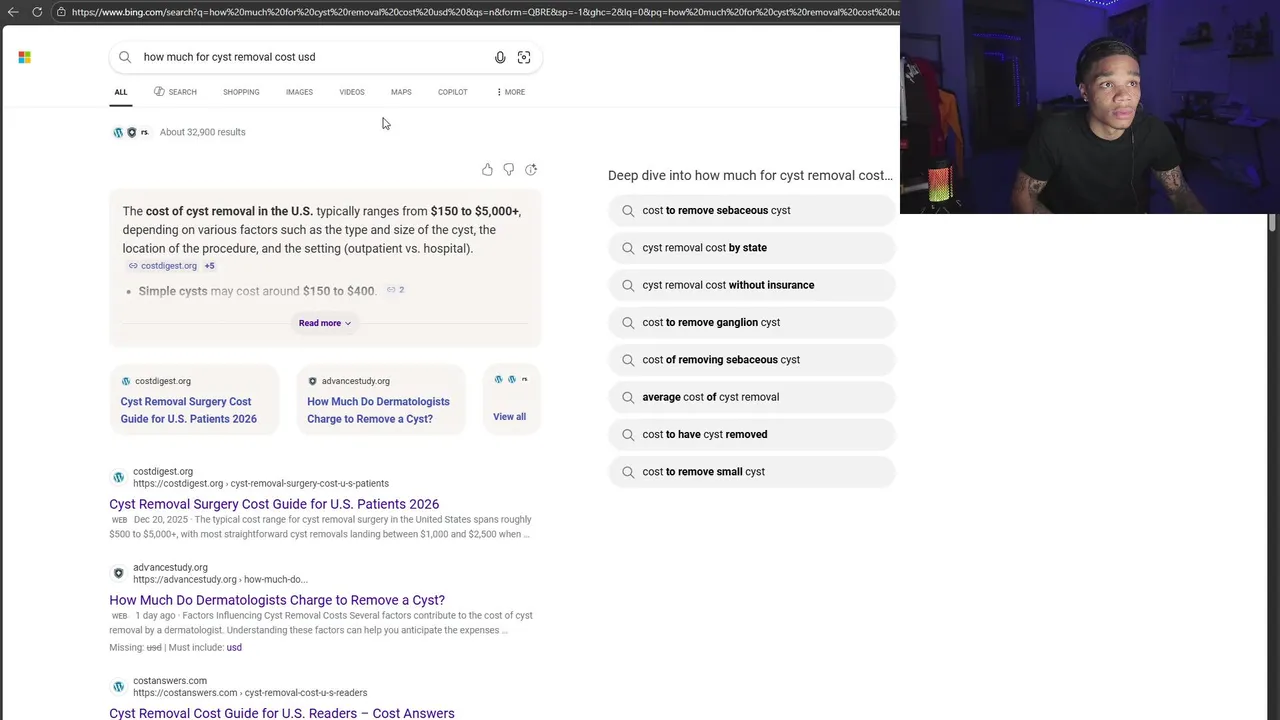Go back using the browser back arrow
The image size is (1280, 720).
(13, 12)
